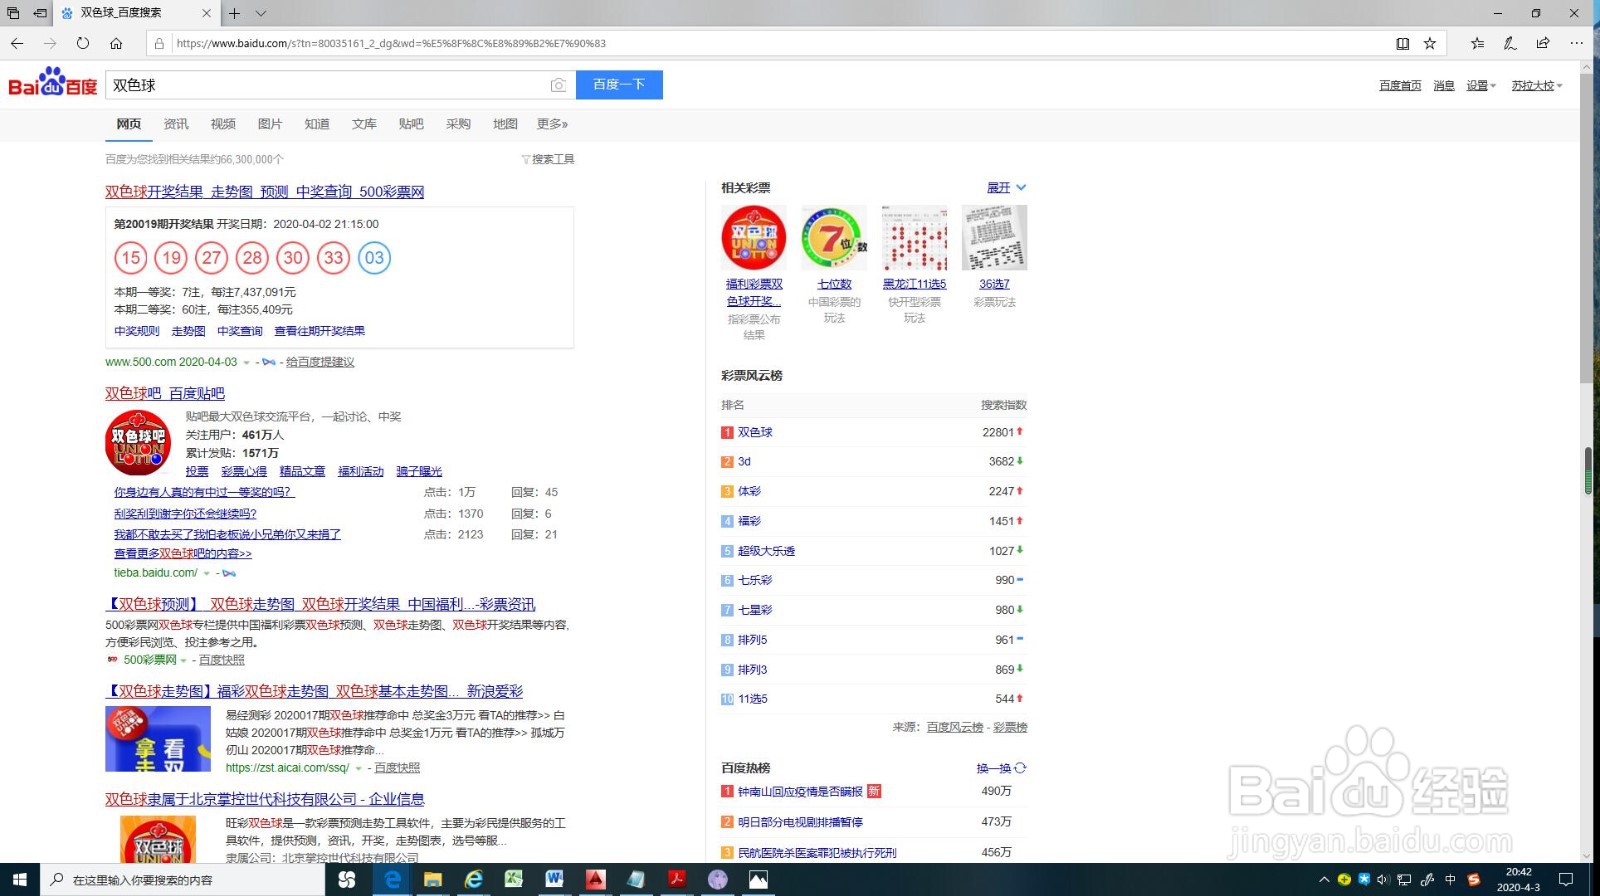Open the browser settings and more menu

[x=1577, y=43]
